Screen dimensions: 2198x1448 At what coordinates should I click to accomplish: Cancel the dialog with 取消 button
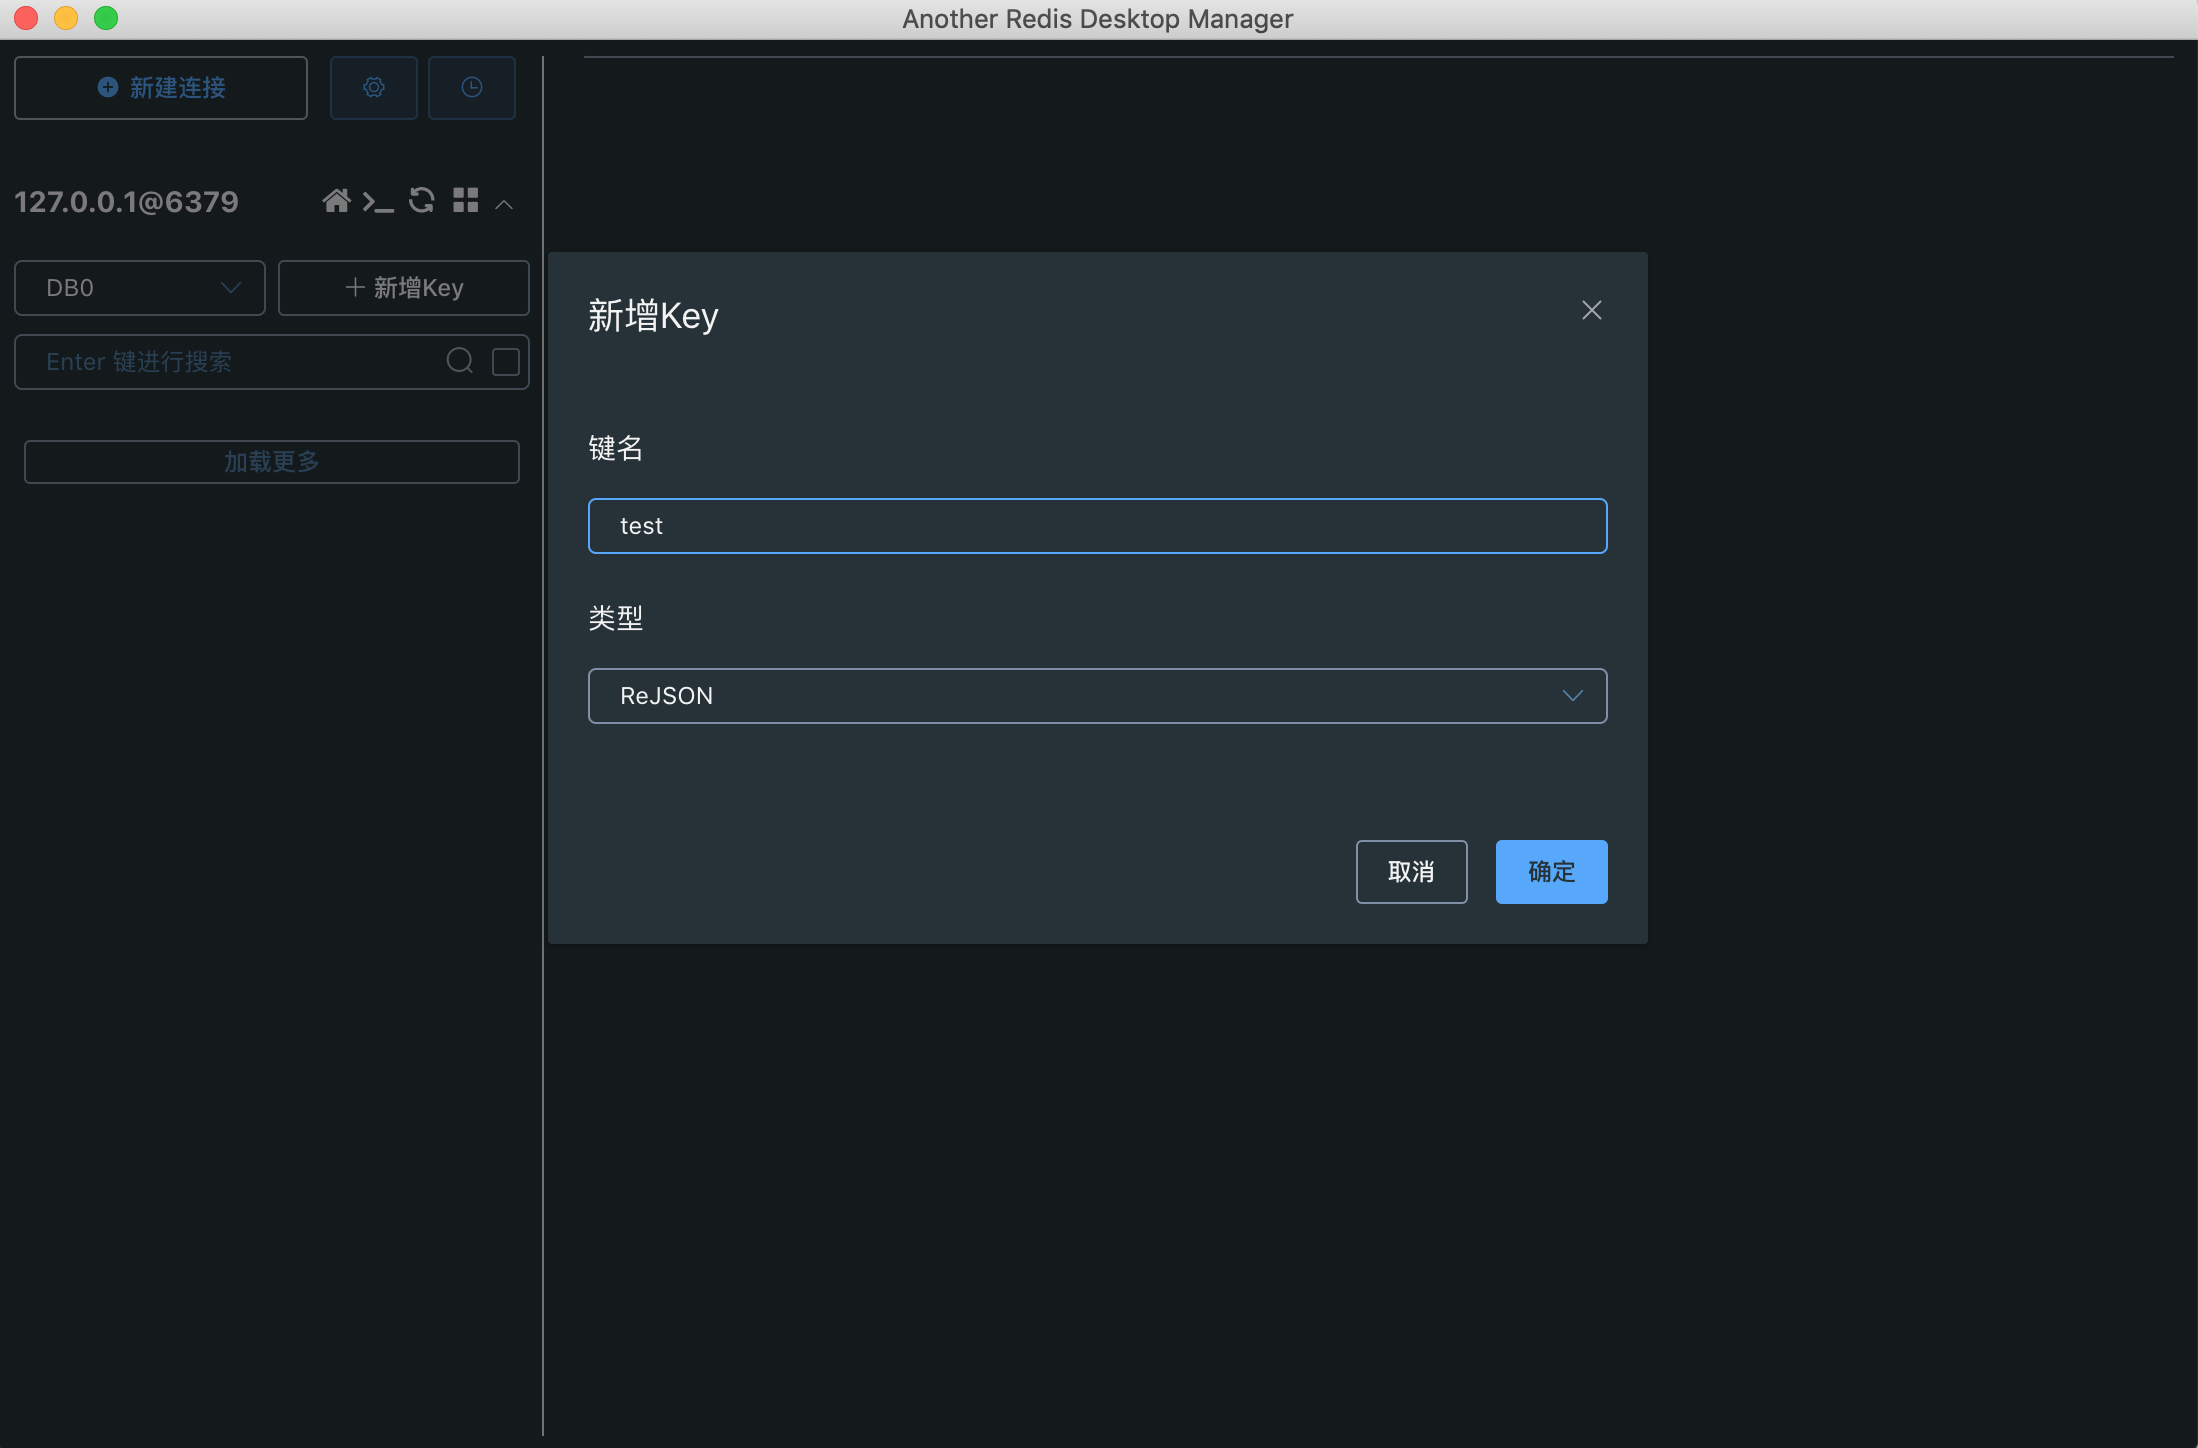coord(1411,871)
